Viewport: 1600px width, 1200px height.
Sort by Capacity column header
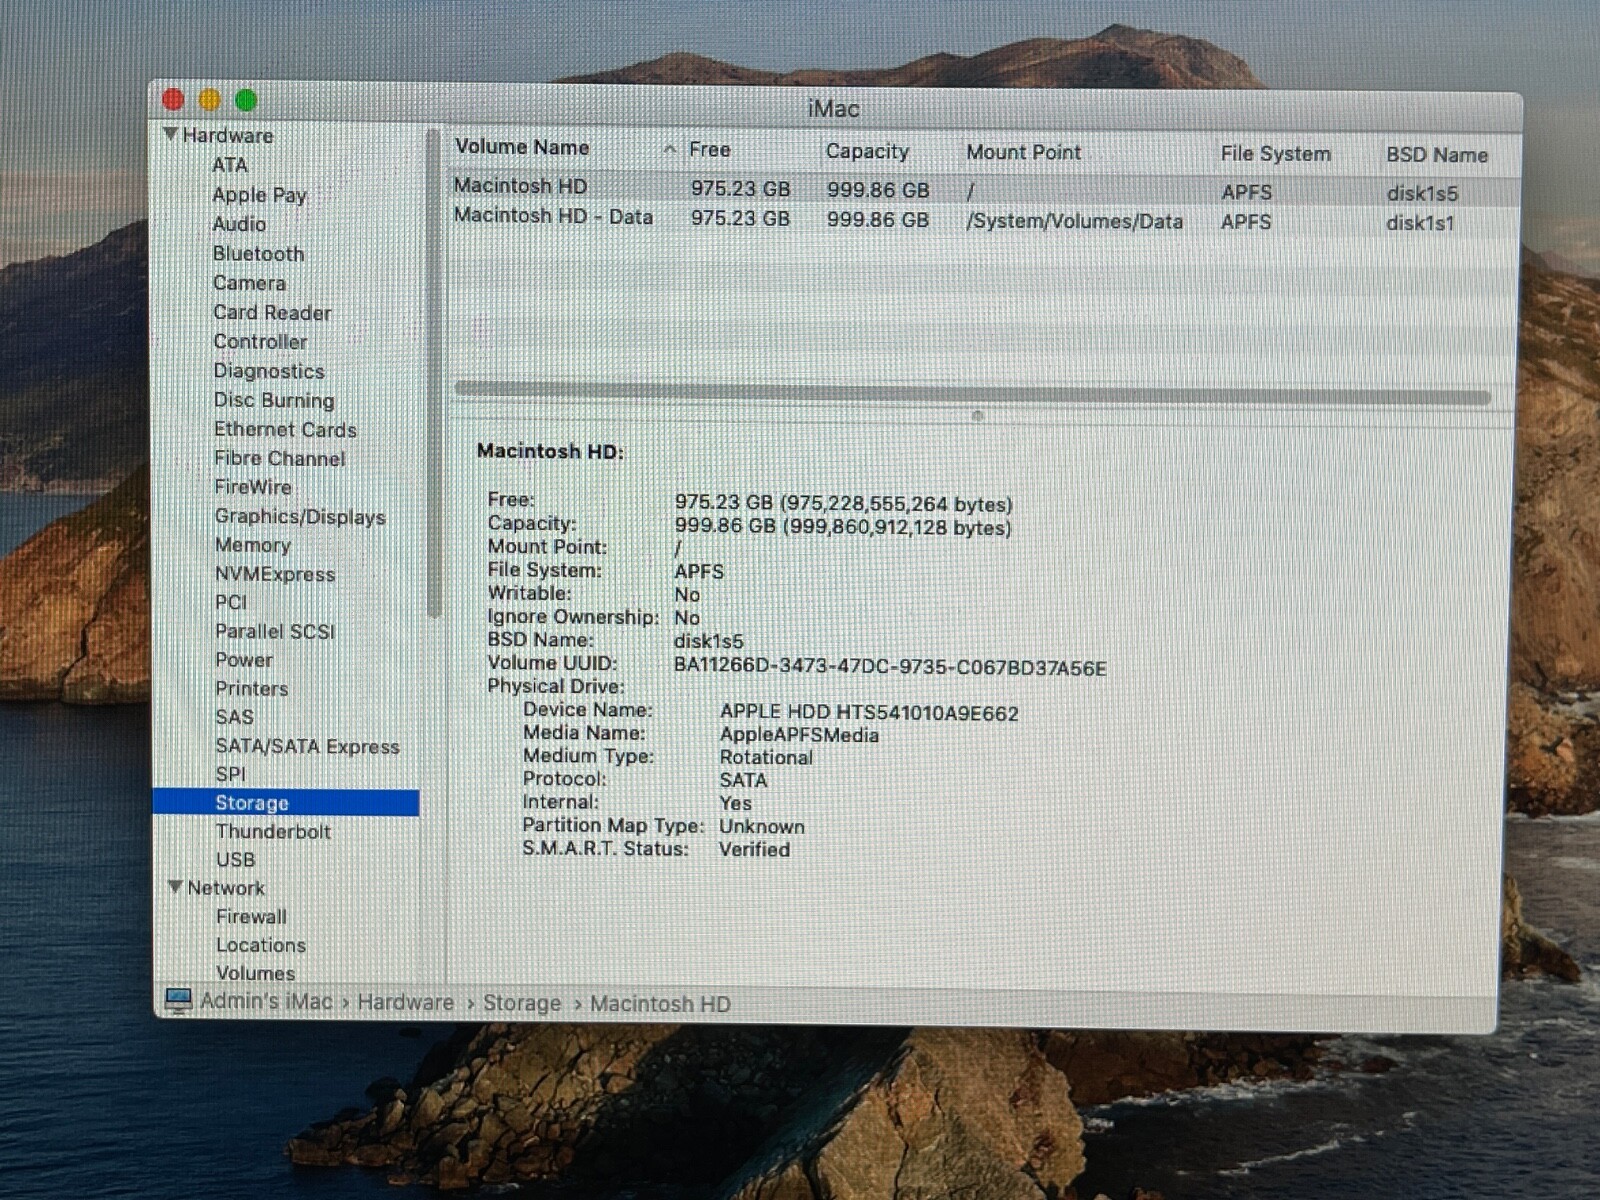click(867, 152)
